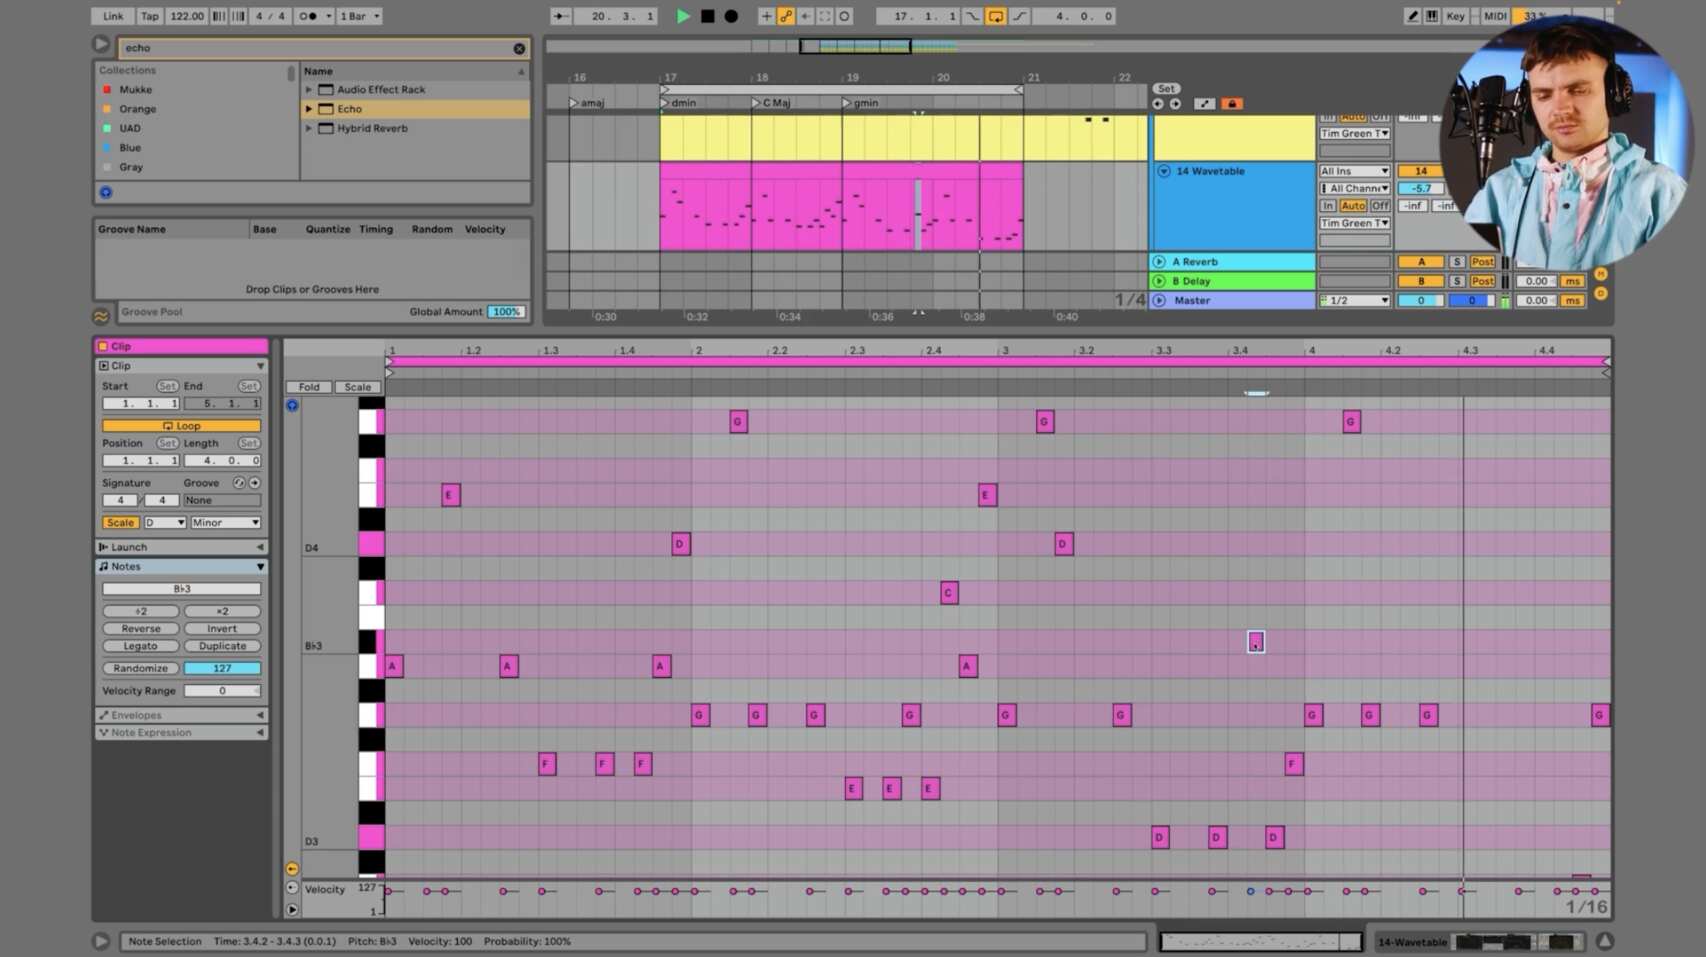Clear the browser search field
The height and width of the screenshot is (957, 1706).
(x=519, y=48)
